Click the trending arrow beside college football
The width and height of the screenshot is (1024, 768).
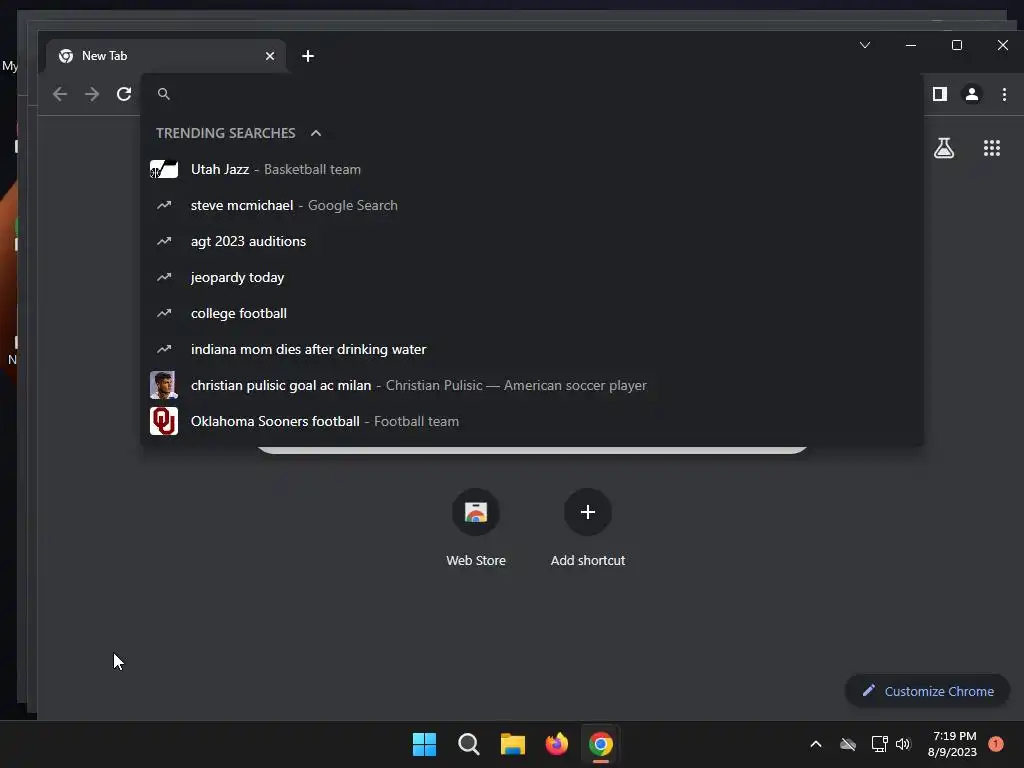(x=164, y=313)
